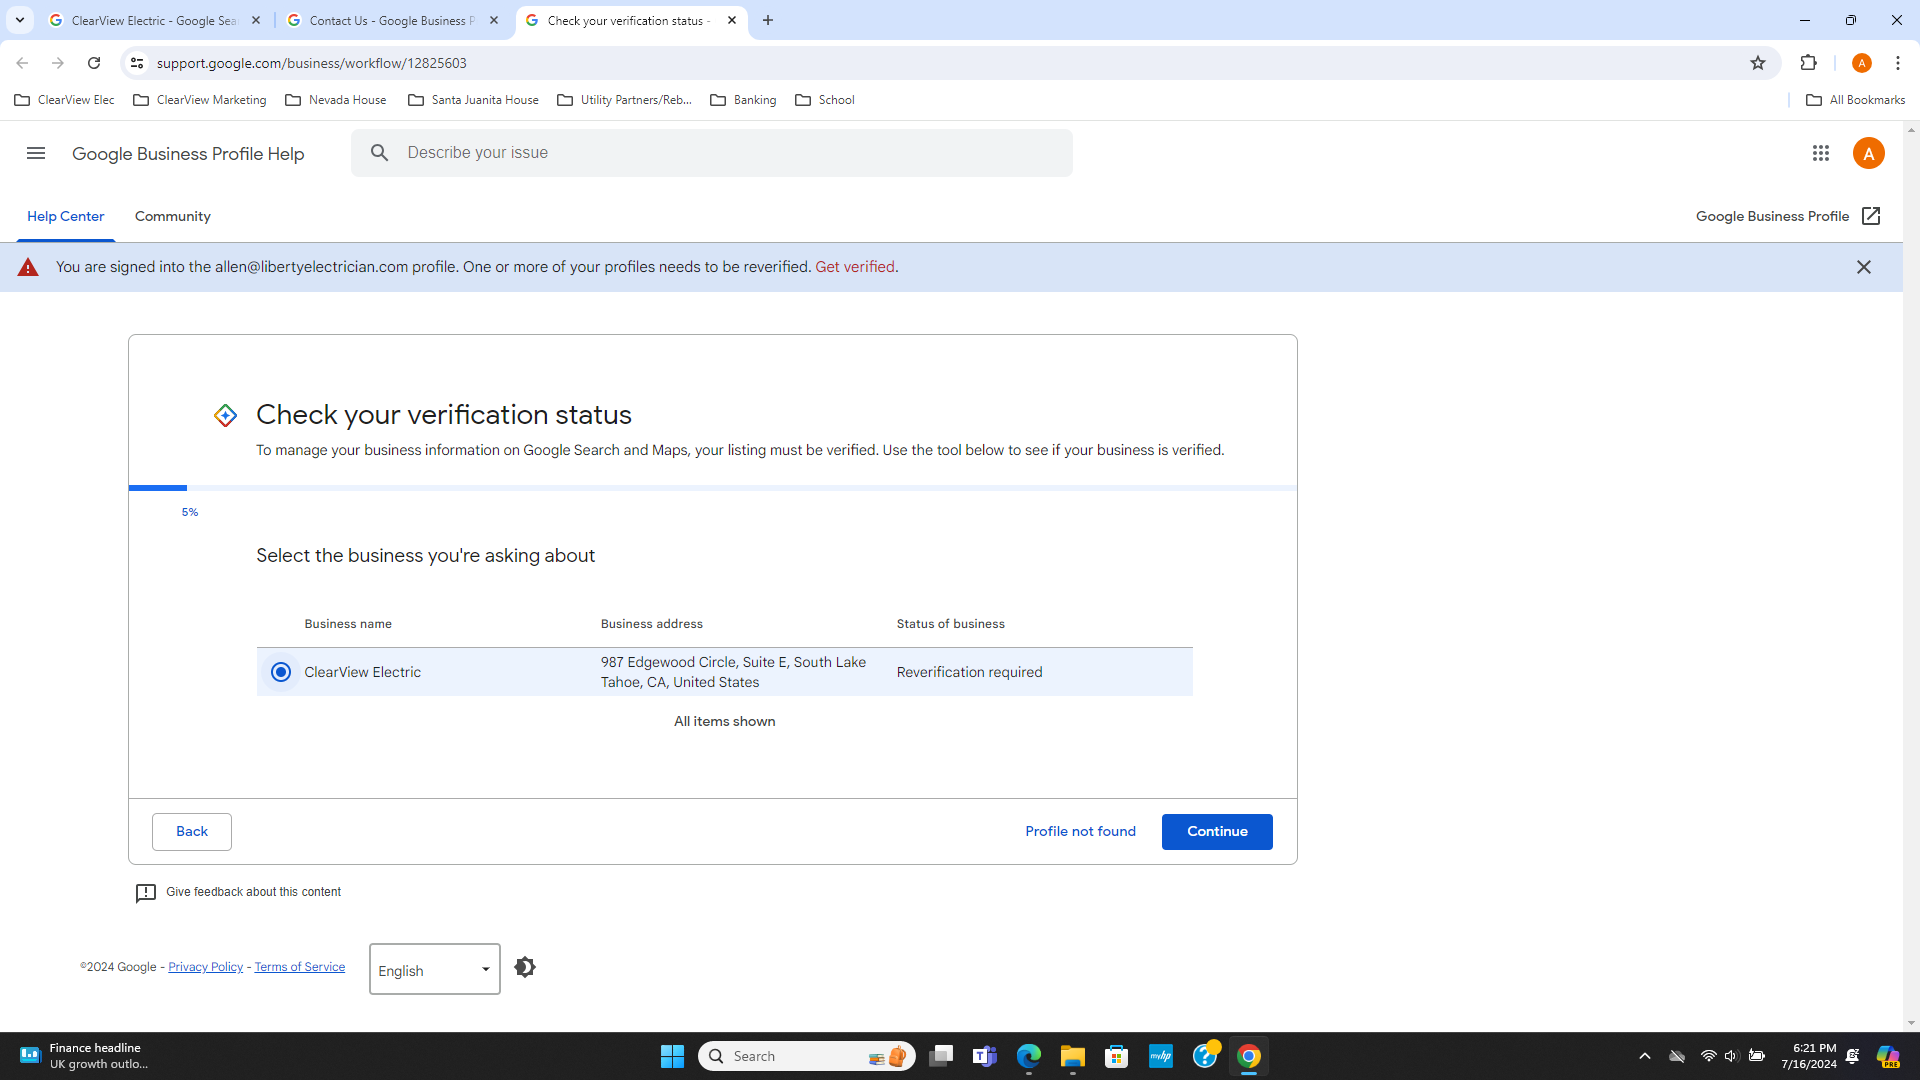Dismiss the reverification warning banner
The height and width of the screenshot is (1080, 1920).
(1864, 267)
